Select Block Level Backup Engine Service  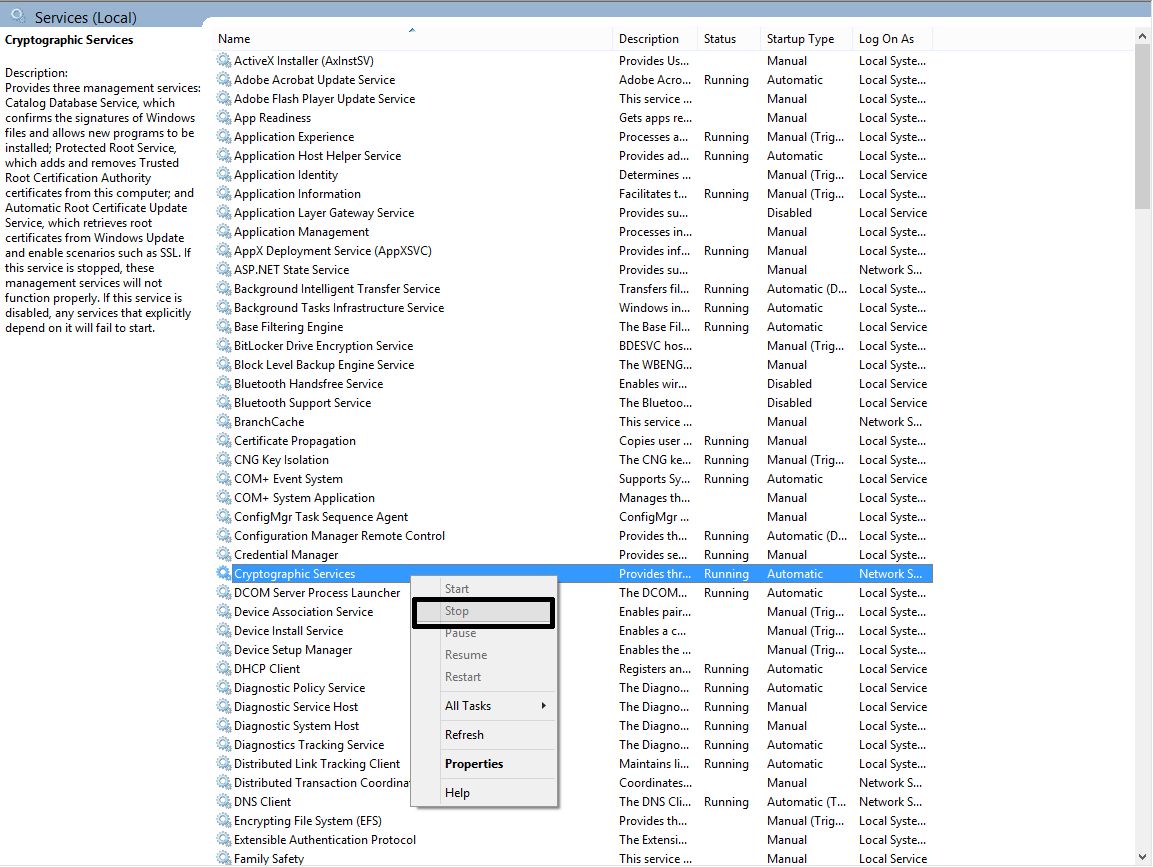coord(574,365)
